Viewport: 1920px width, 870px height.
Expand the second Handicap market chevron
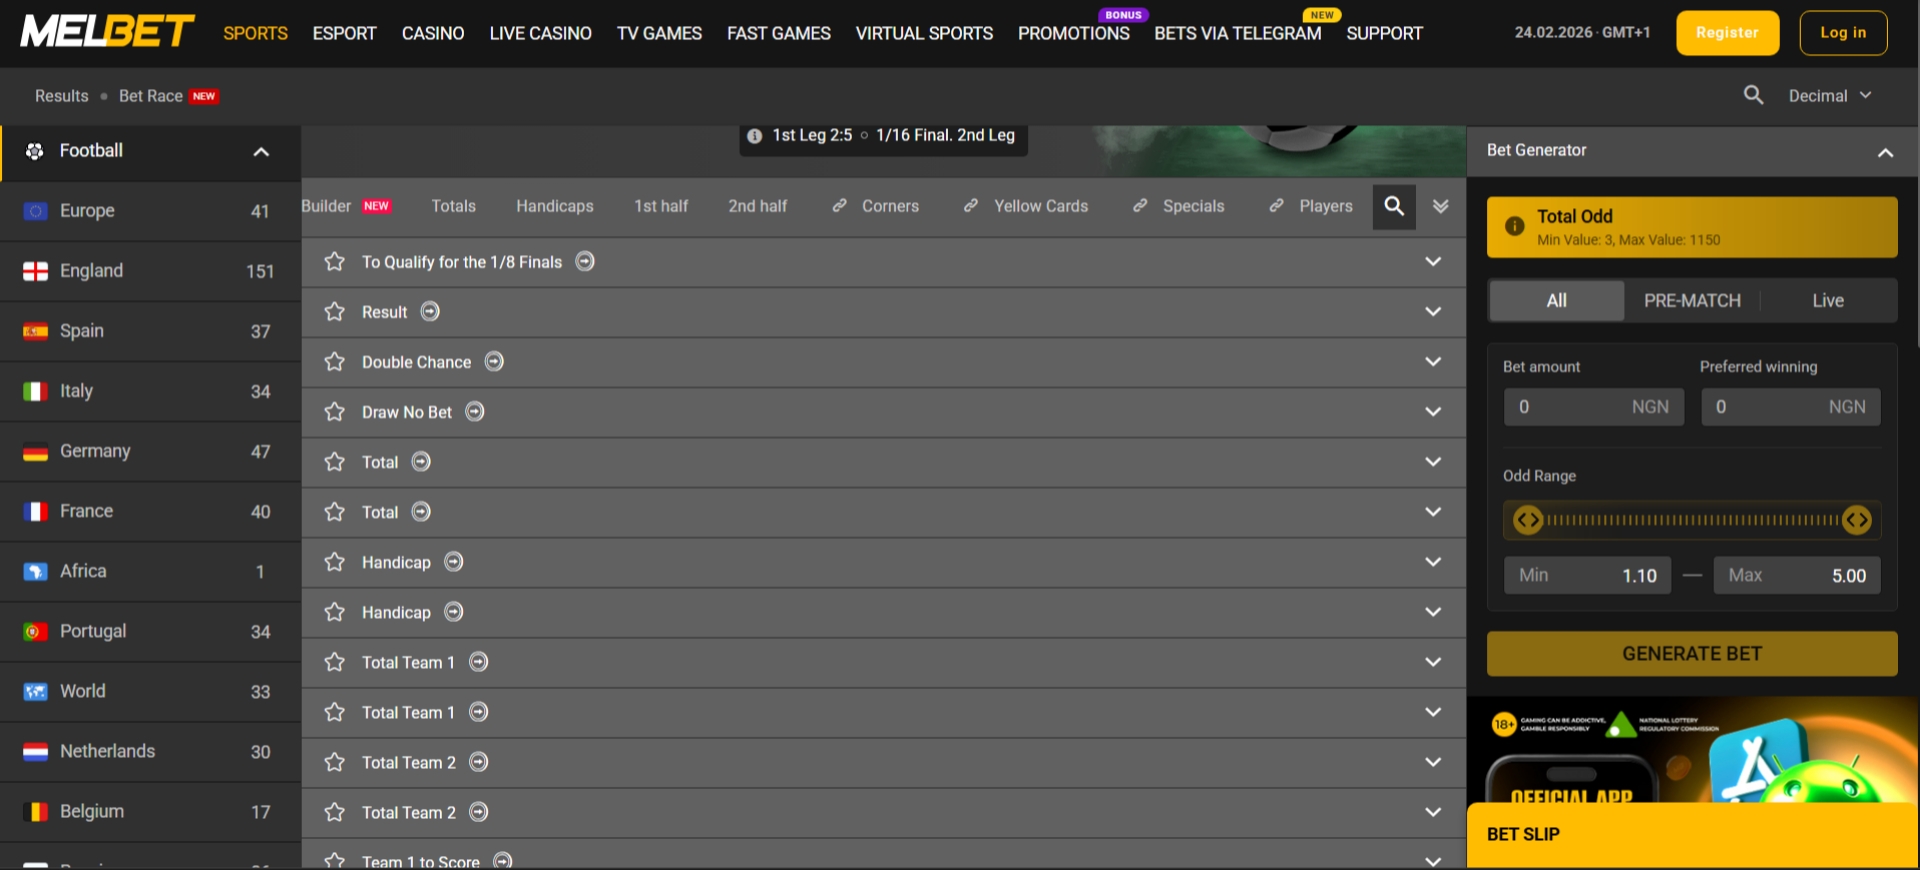point(1433,611)
